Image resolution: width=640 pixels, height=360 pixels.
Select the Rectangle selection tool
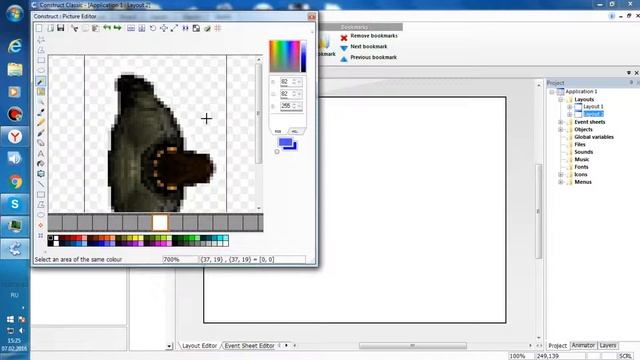pyautogui.click(x=41, y=60)
